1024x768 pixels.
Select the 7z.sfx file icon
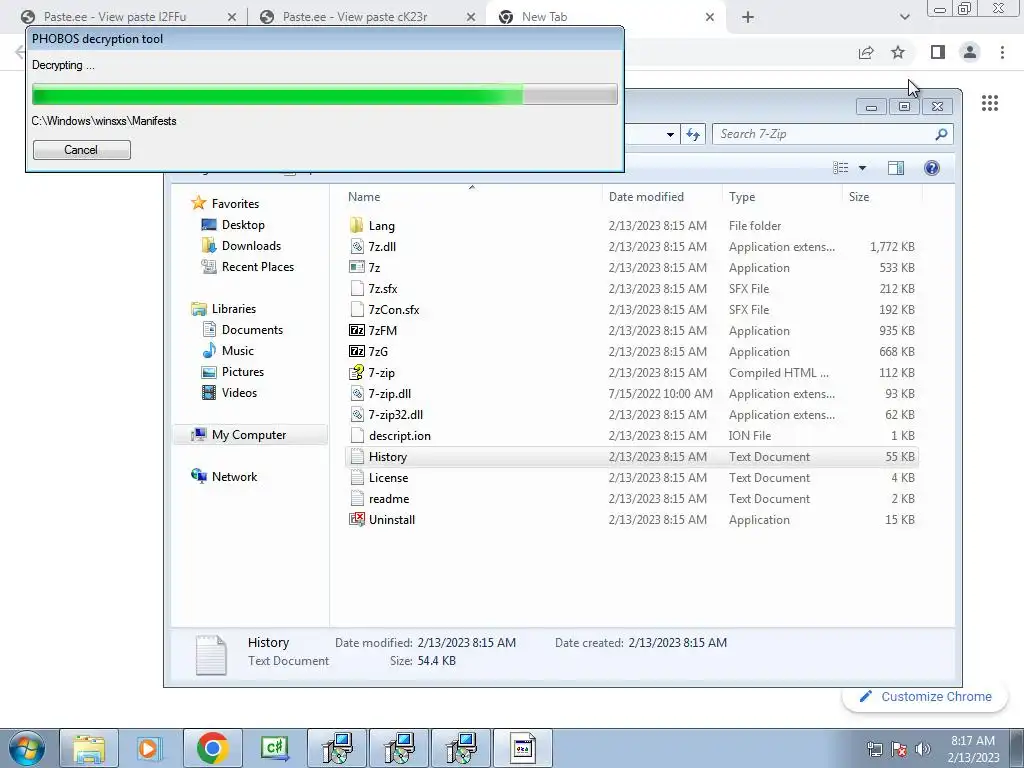pyautogui.click(x=357, y=288)
